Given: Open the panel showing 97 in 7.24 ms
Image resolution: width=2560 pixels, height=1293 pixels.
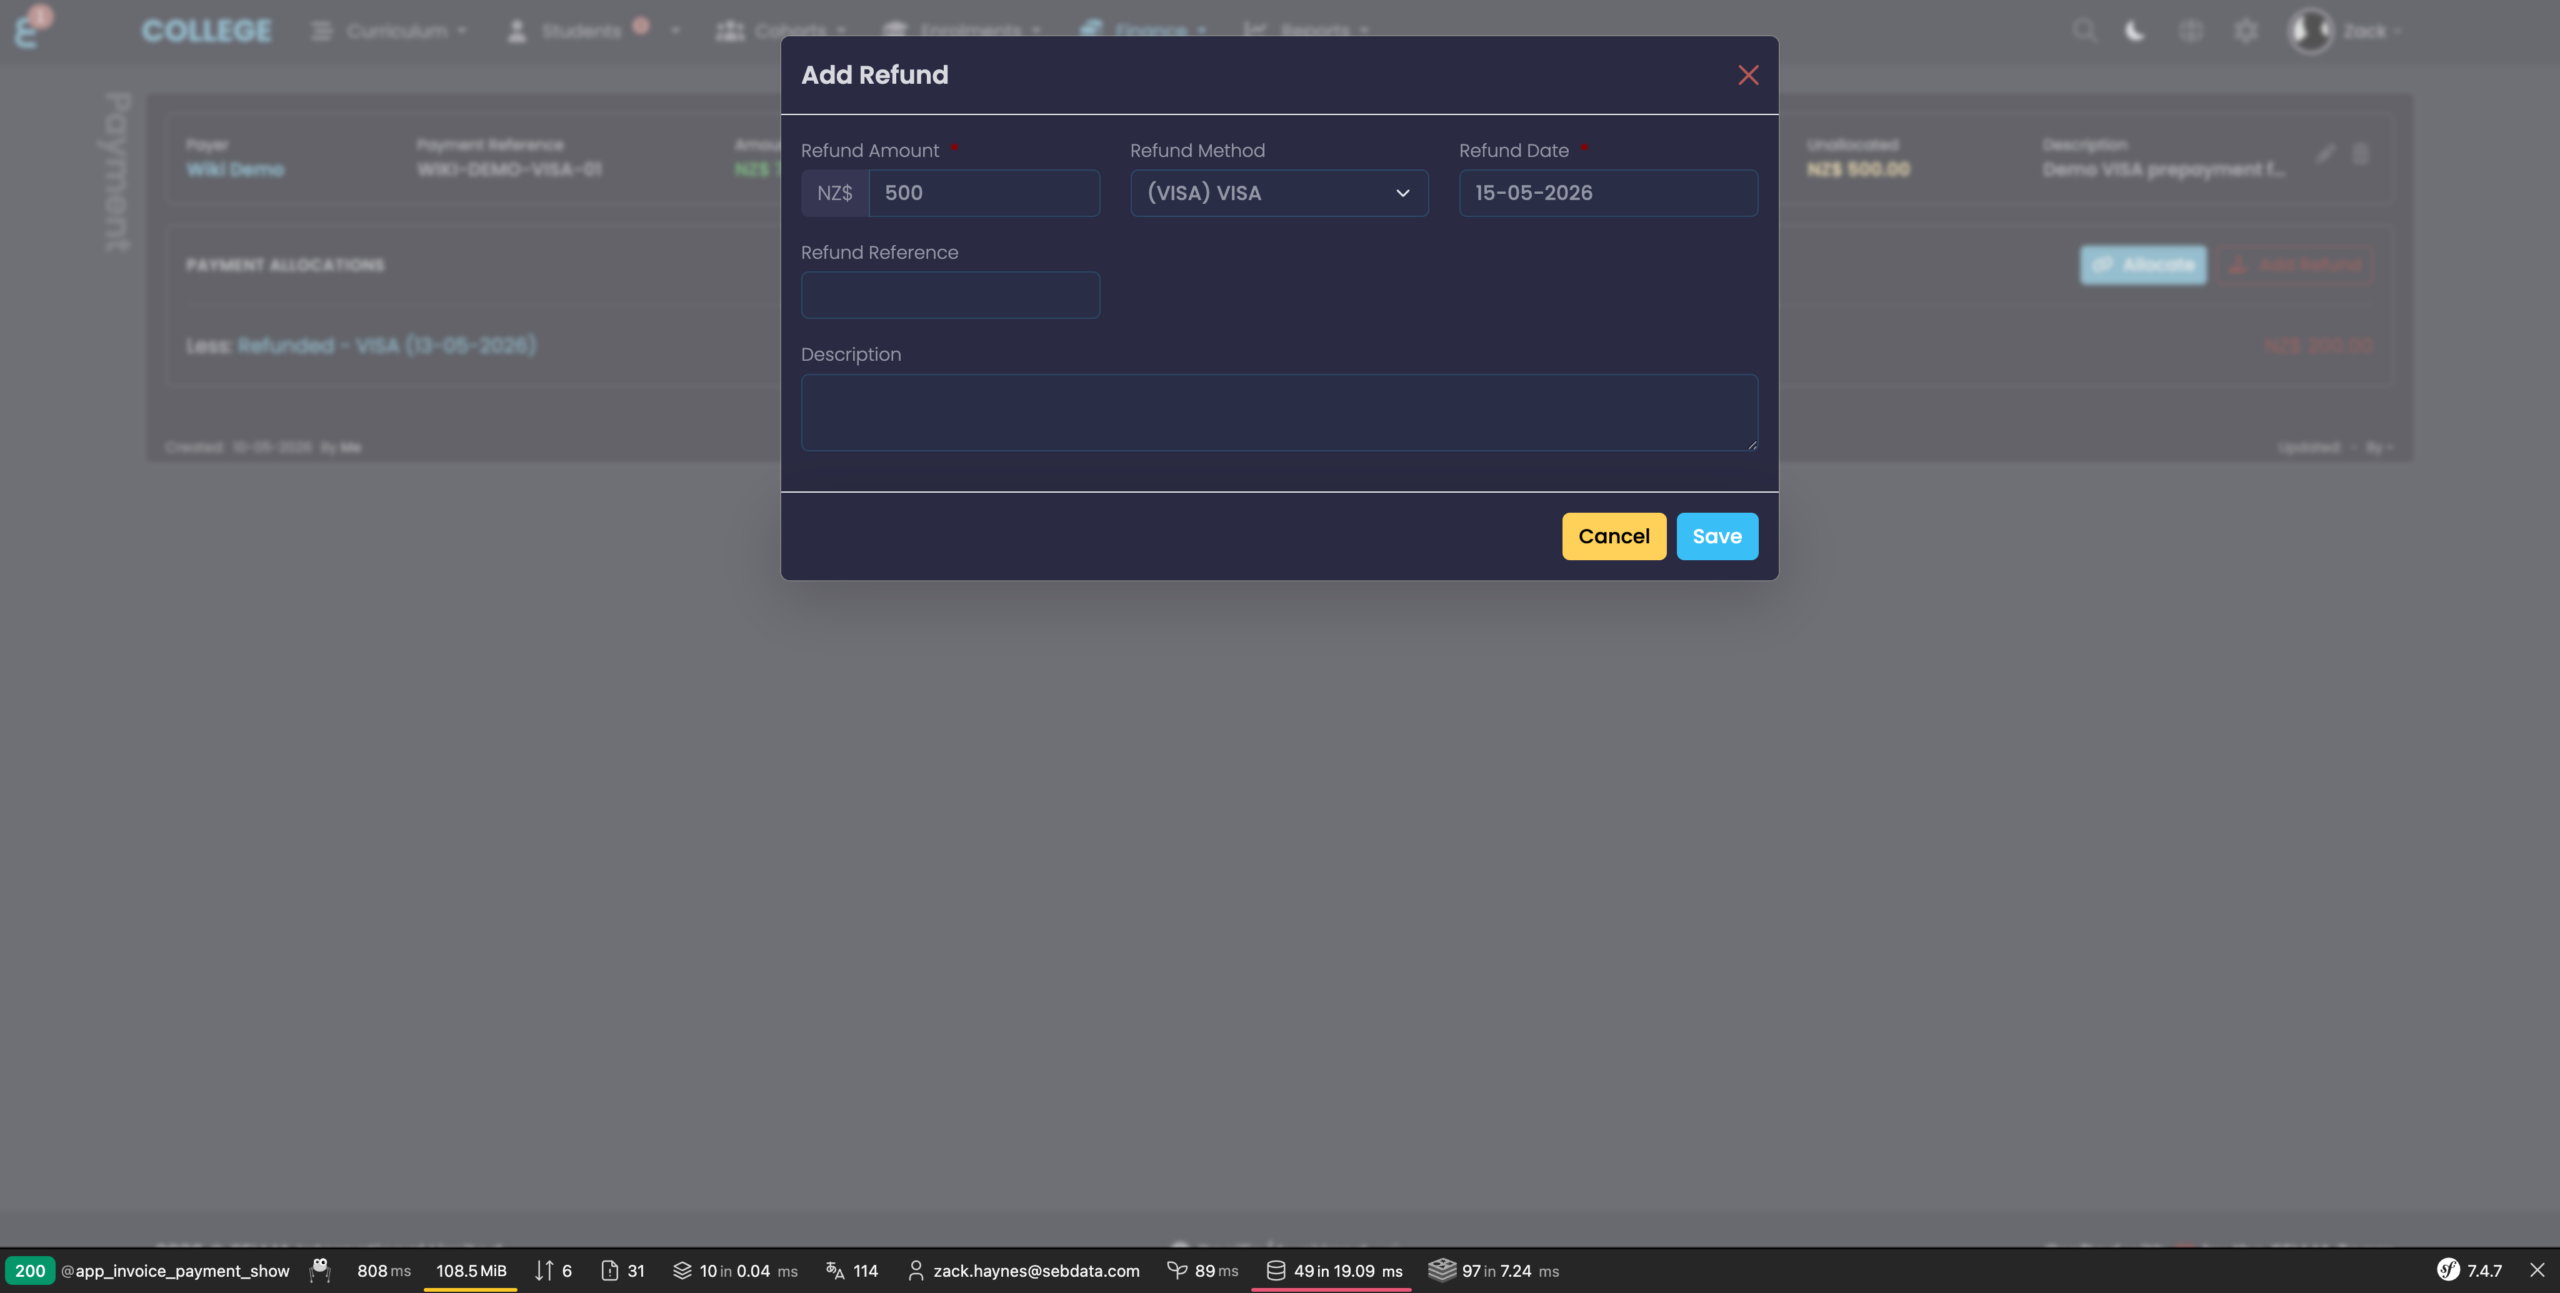Looking at the screenshot, I should pyautogui.click(x=1494, y=1270).
